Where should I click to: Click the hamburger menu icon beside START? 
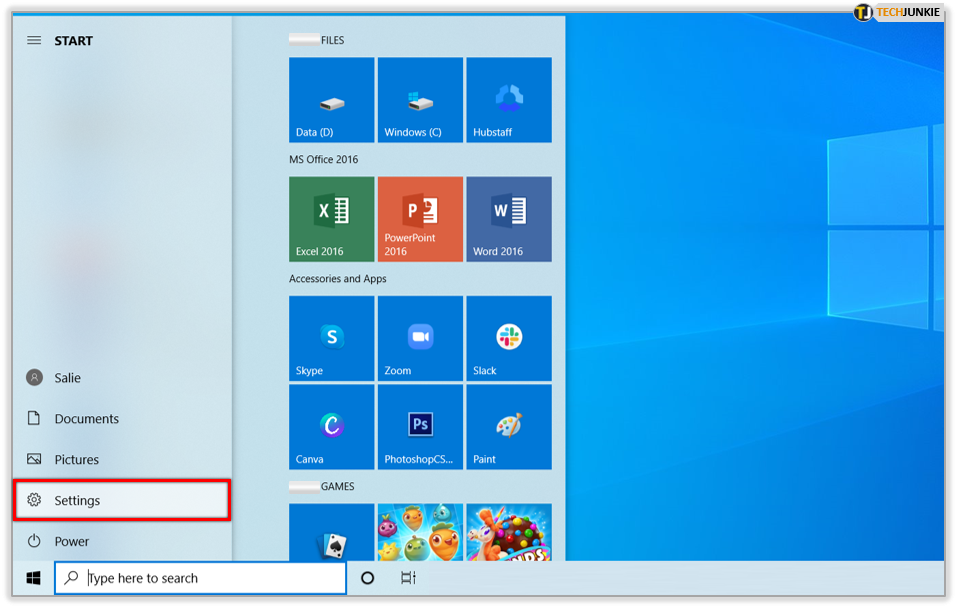click(34, 40)
